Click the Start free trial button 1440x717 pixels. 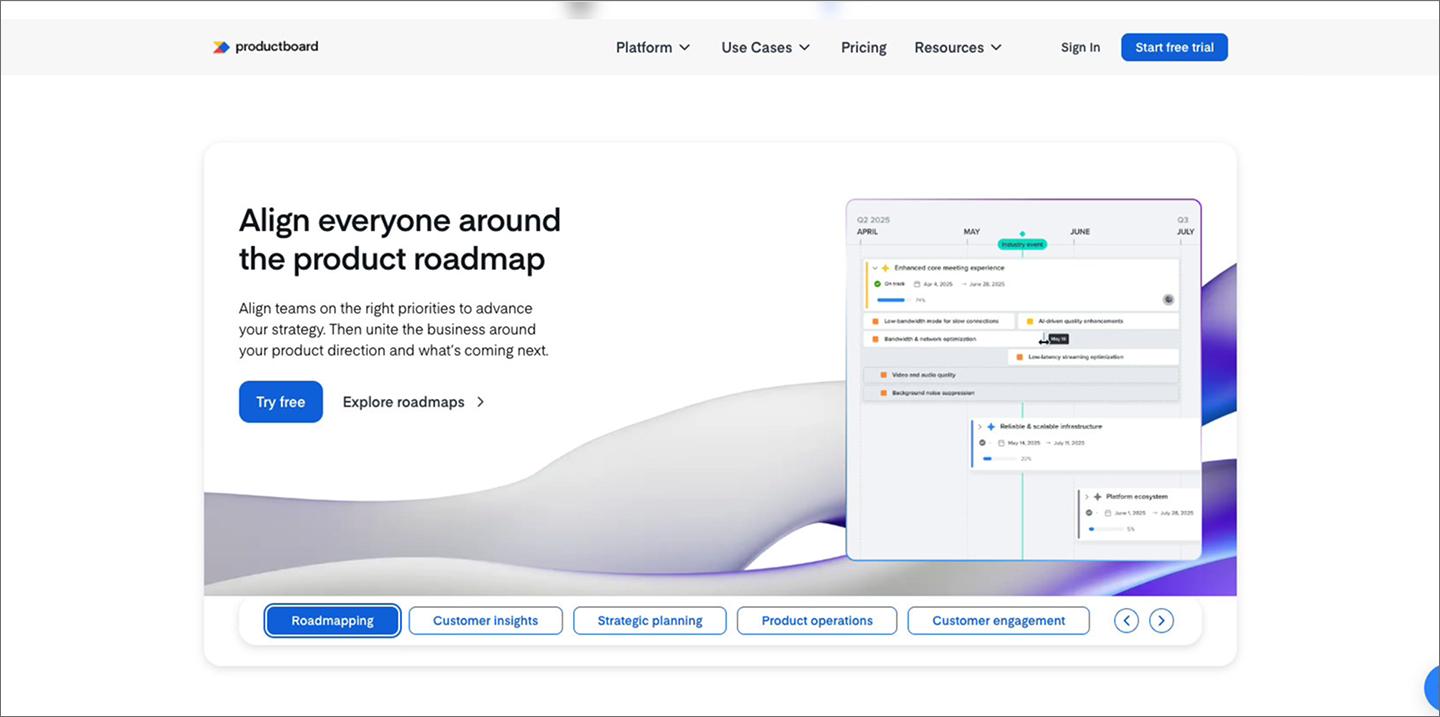point(1174,46)
